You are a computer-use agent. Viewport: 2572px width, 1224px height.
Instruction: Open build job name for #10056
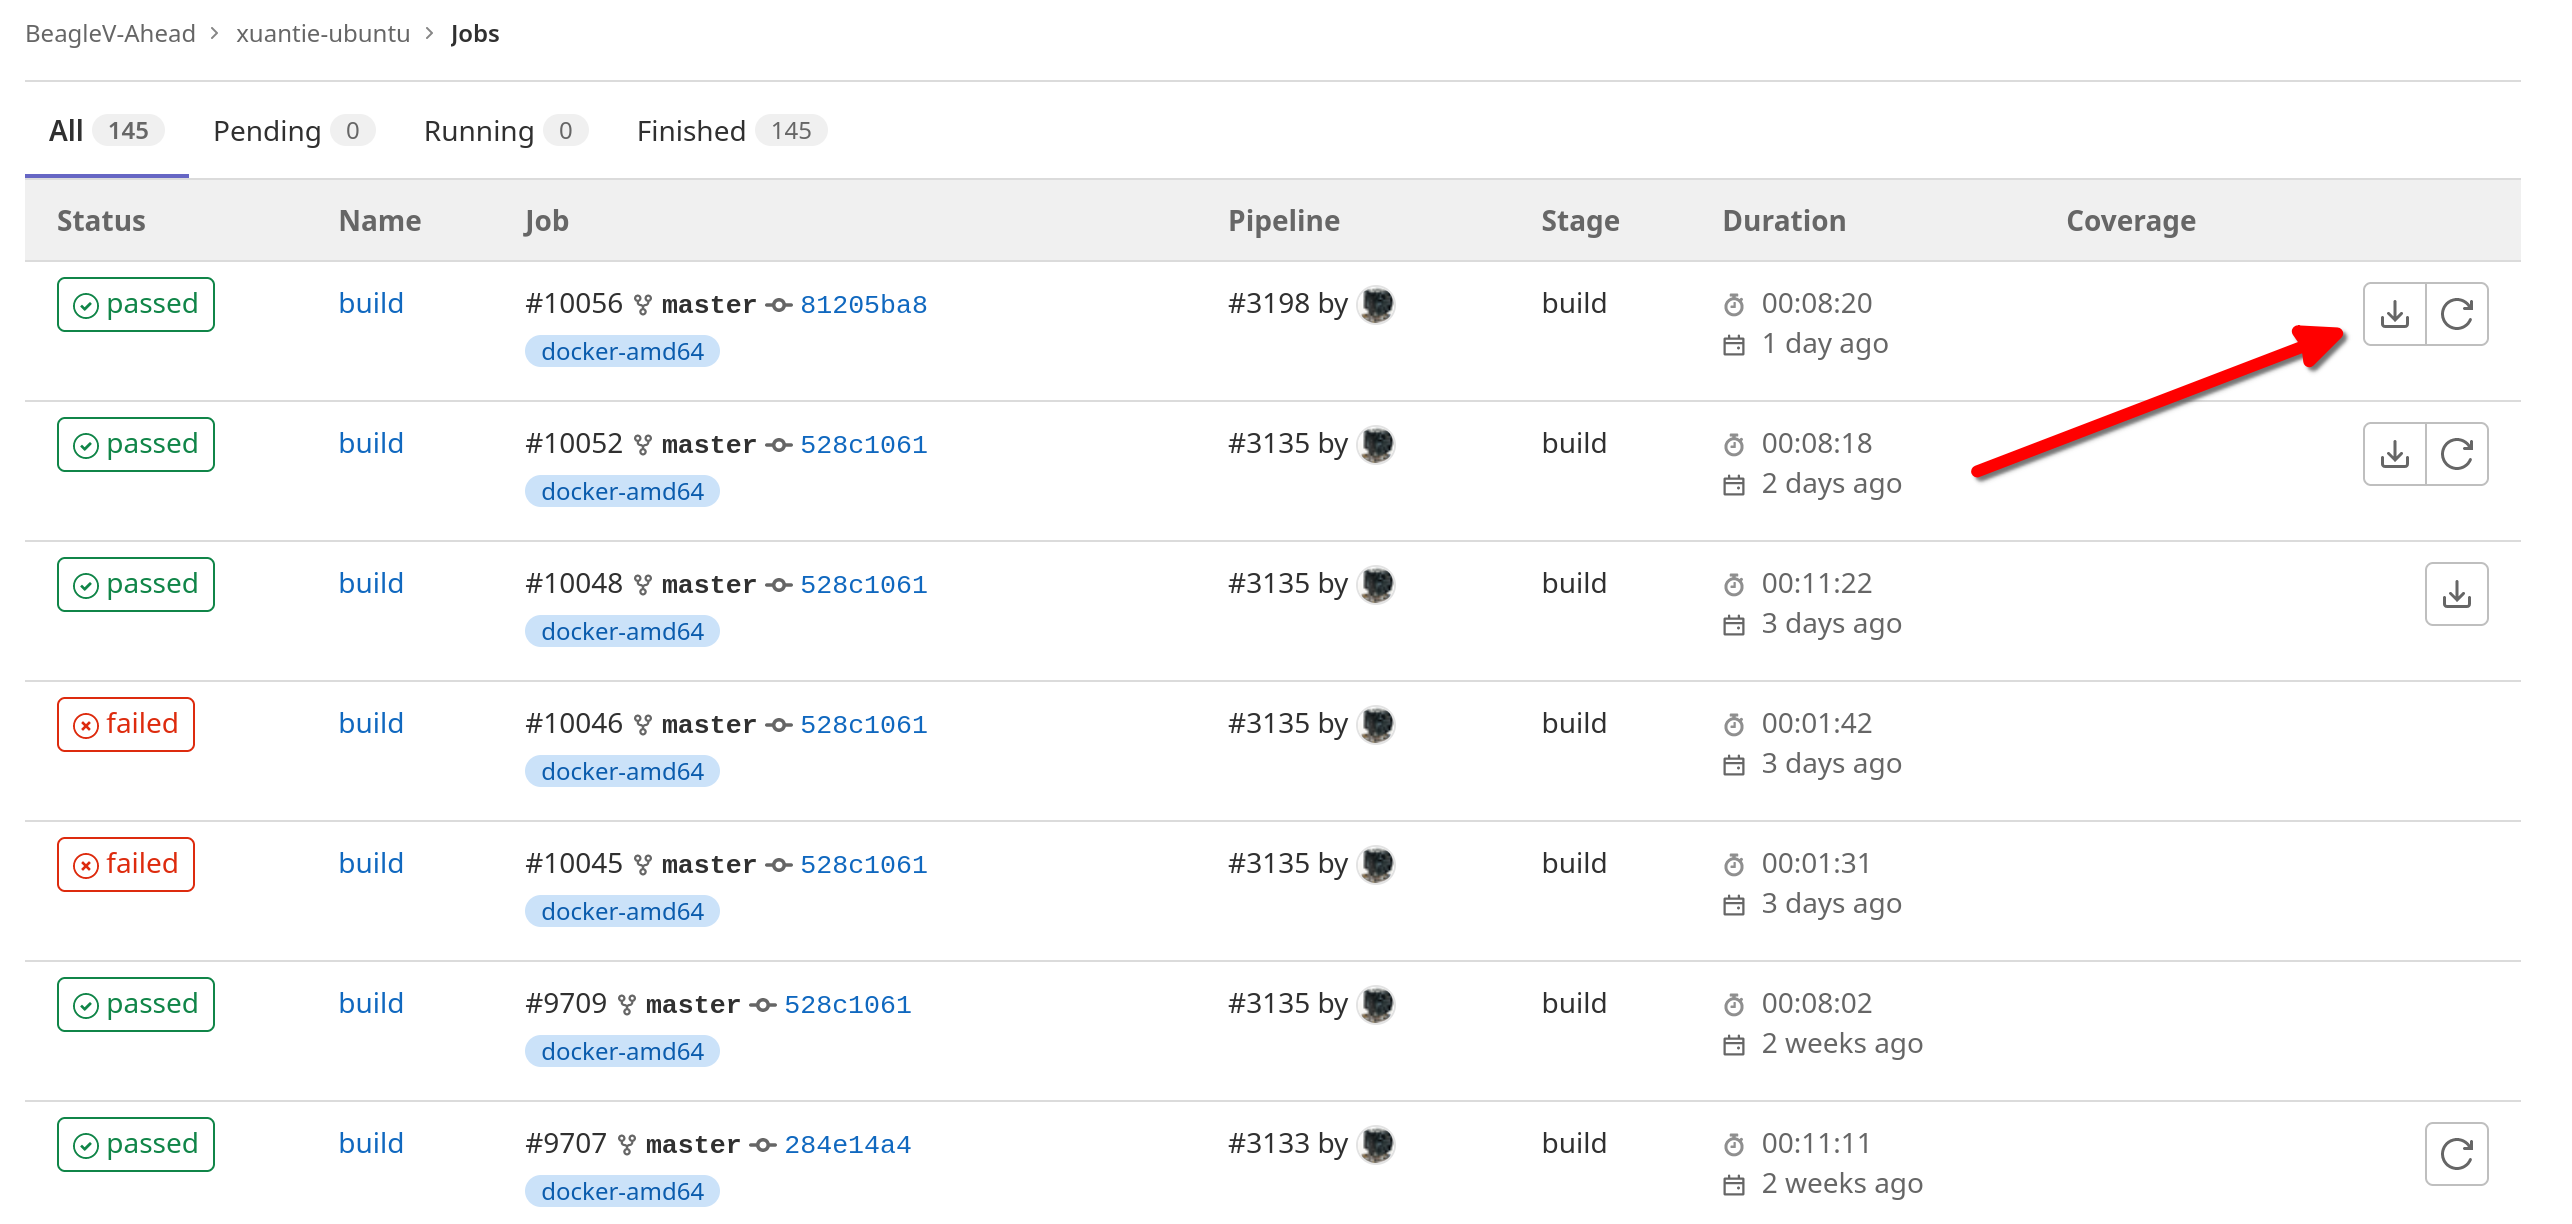pyautogui.click(x=371, y=304)
